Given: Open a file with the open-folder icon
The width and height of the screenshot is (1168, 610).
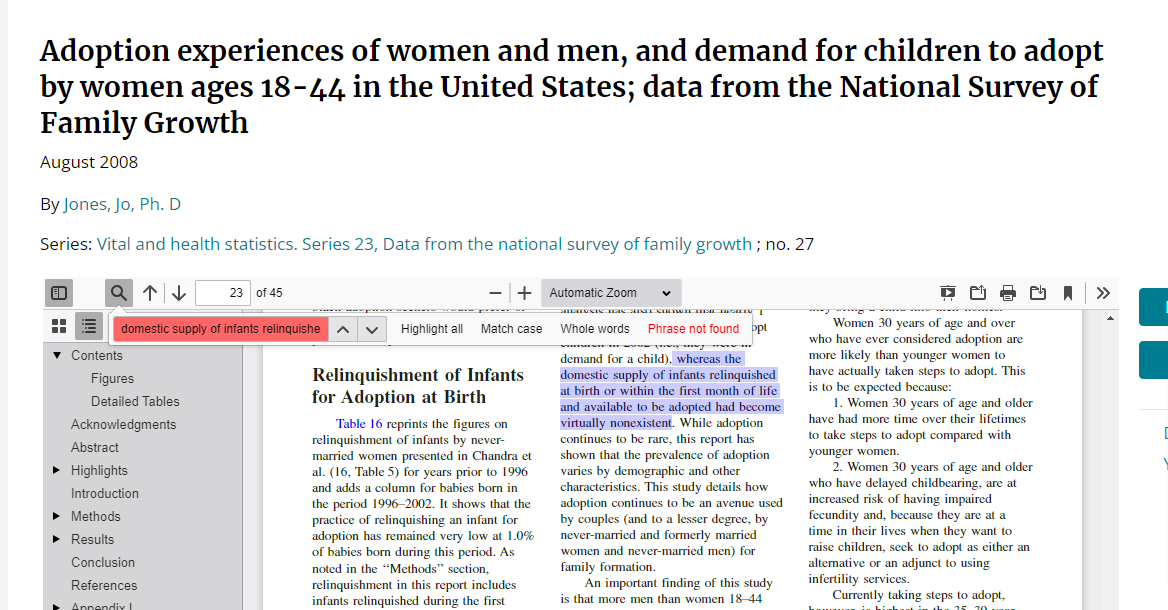Looking at the screenshot, I should coord(978,293).
